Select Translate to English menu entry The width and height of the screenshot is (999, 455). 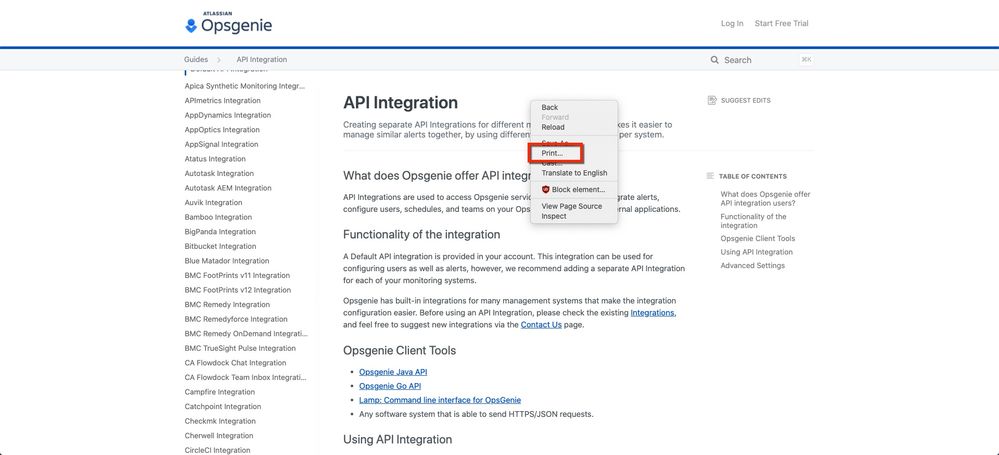click(x=575, y=173)
